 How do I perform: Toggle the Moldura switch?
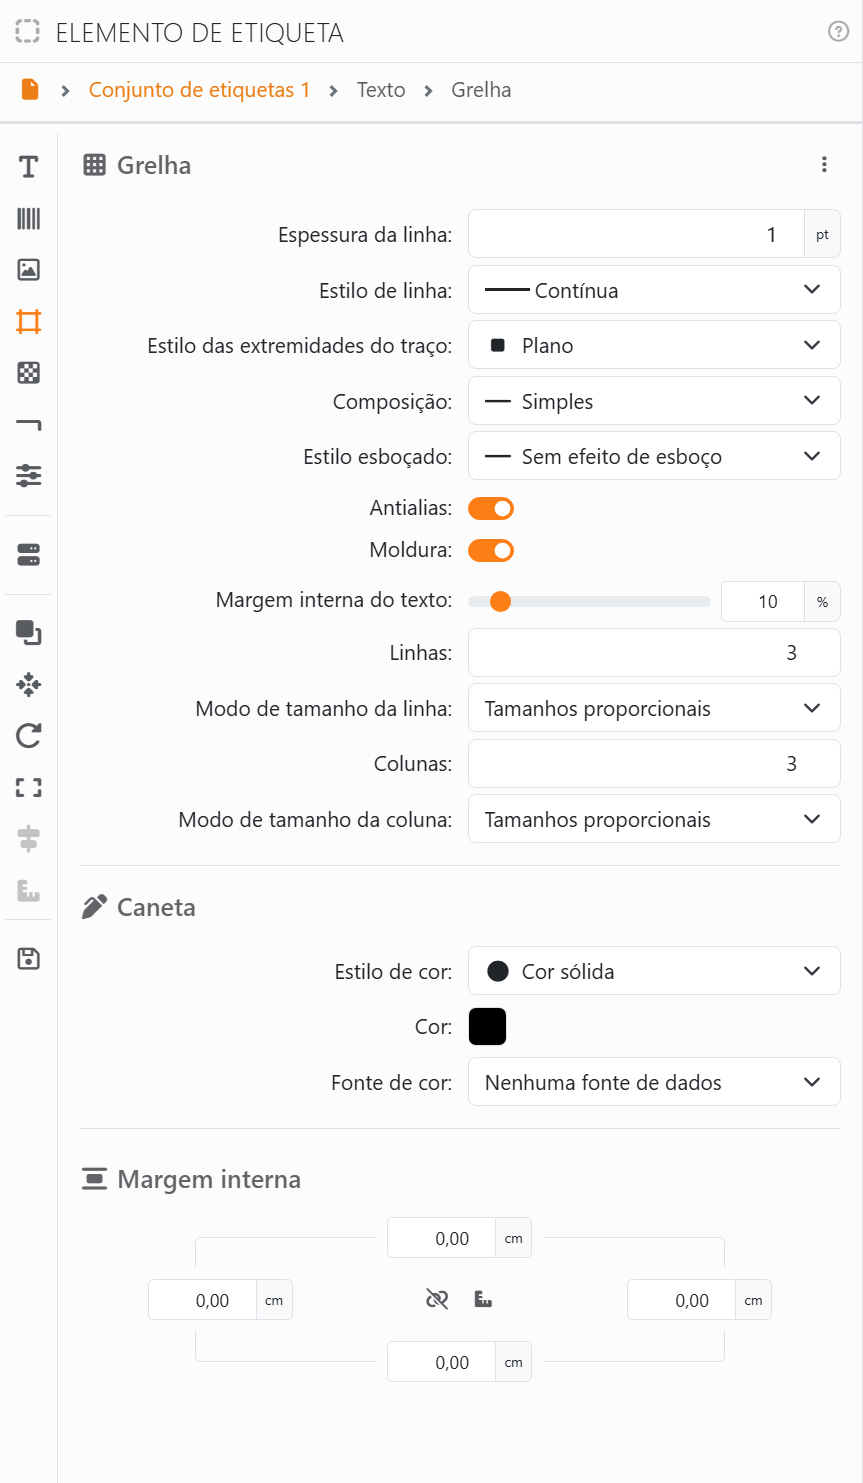(491, 550)
